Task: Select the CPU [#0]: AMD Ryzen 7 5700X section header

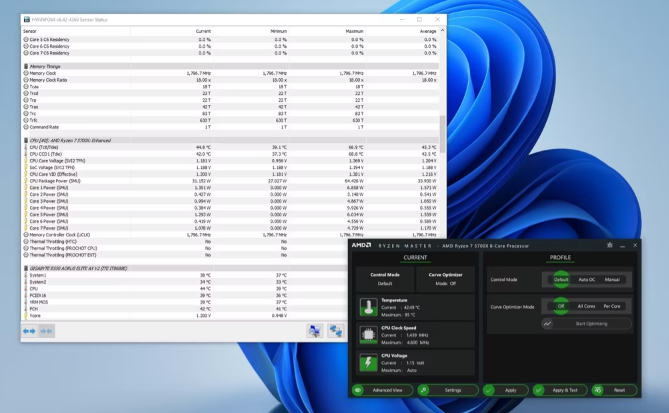Action: click(x=230, y=140)
